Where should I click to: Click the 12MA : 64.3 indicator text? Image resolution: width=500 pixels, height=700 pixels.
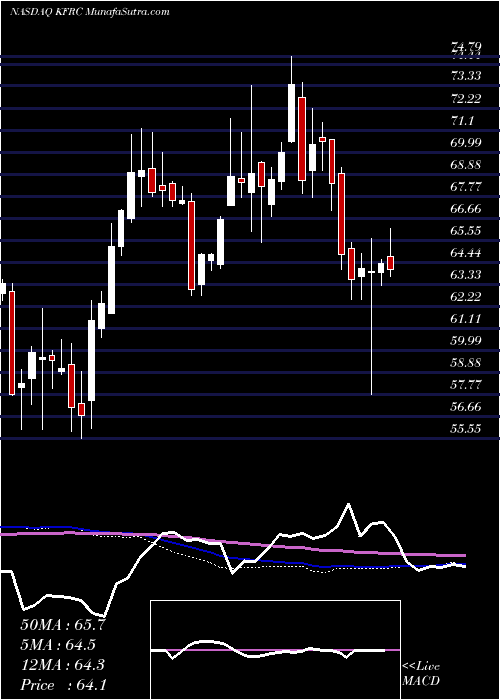pos(62,665)
